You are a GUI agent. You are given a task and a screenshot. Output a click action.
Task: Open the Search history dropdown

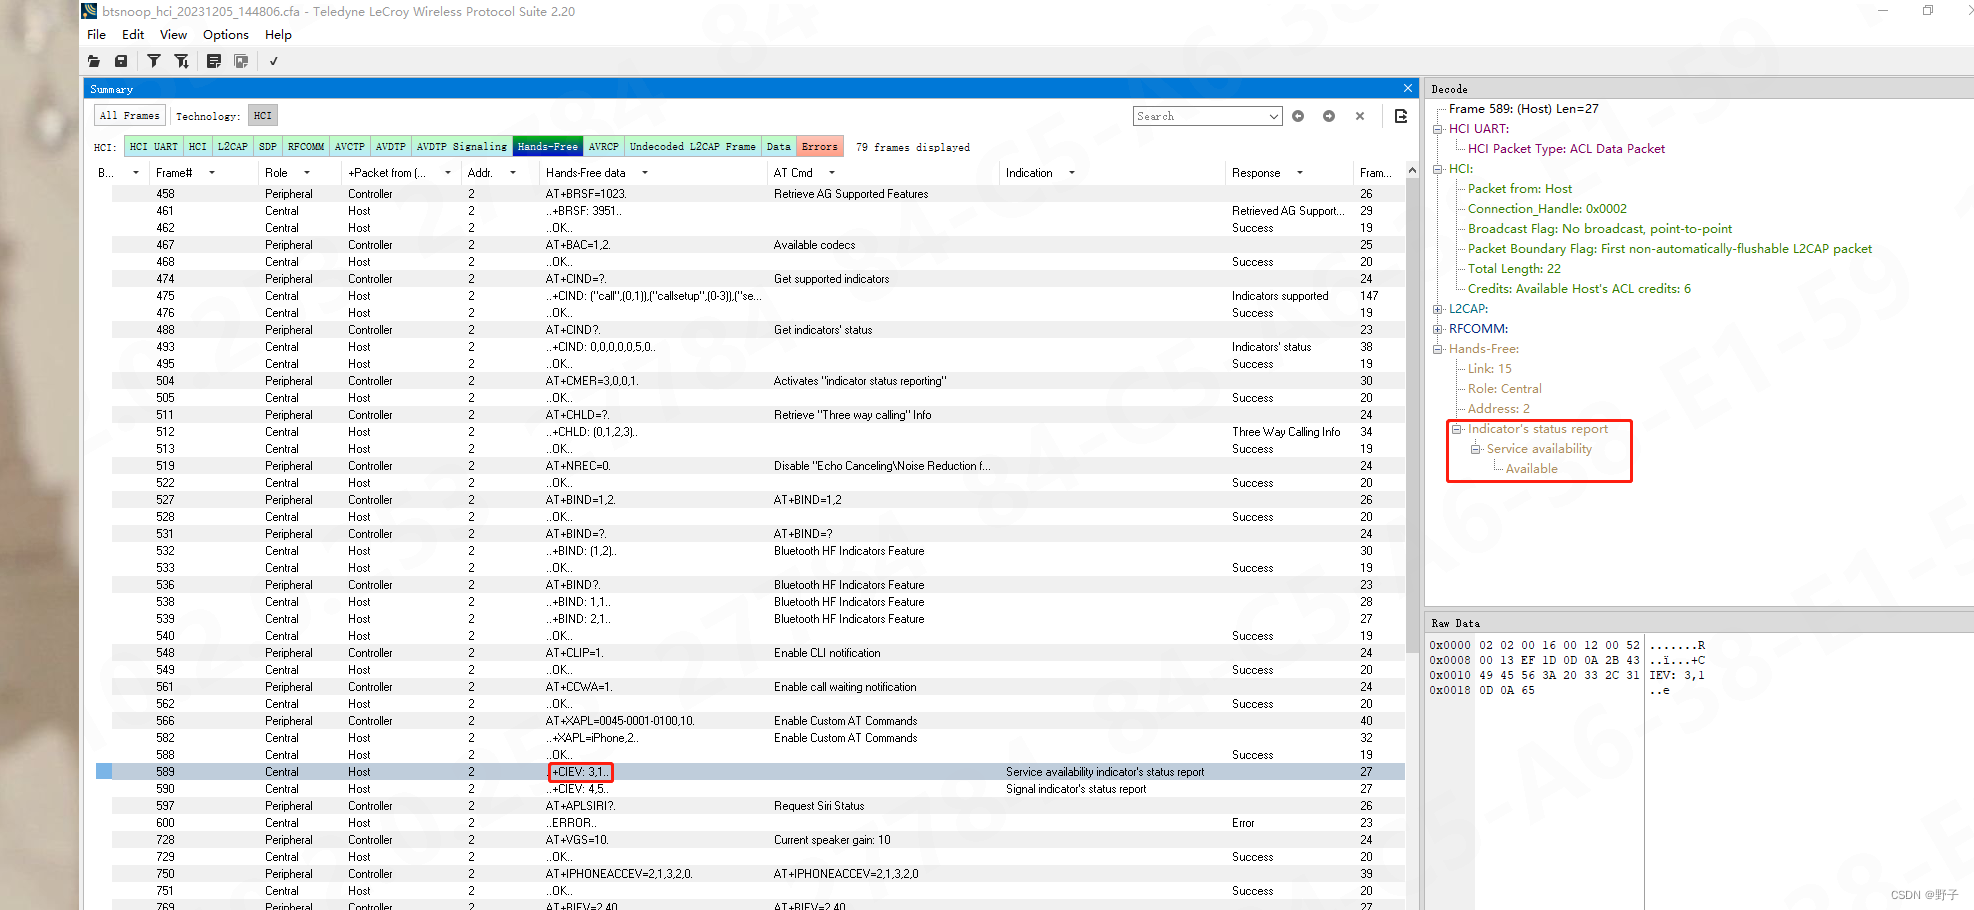coord(1272,116)
